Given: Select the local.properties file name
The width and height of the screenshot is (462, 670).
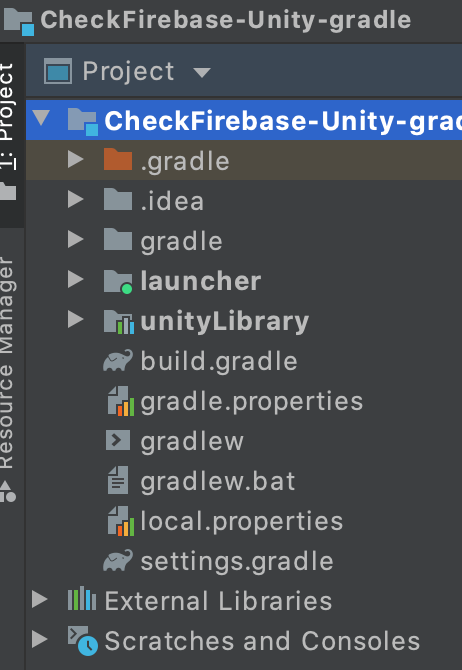Looking at the screenshot, I should [241, 523].
